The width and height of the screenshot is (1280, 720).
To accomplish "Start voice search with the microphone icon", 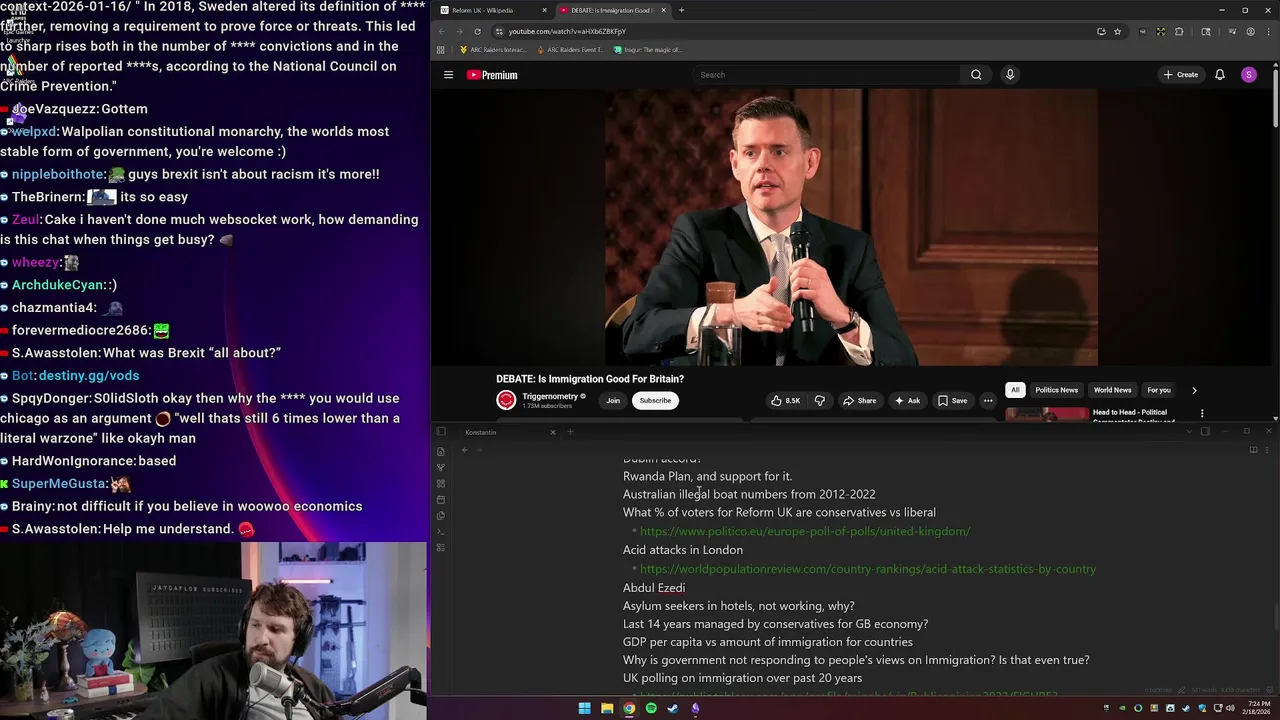I will [x=1010, y=75].
